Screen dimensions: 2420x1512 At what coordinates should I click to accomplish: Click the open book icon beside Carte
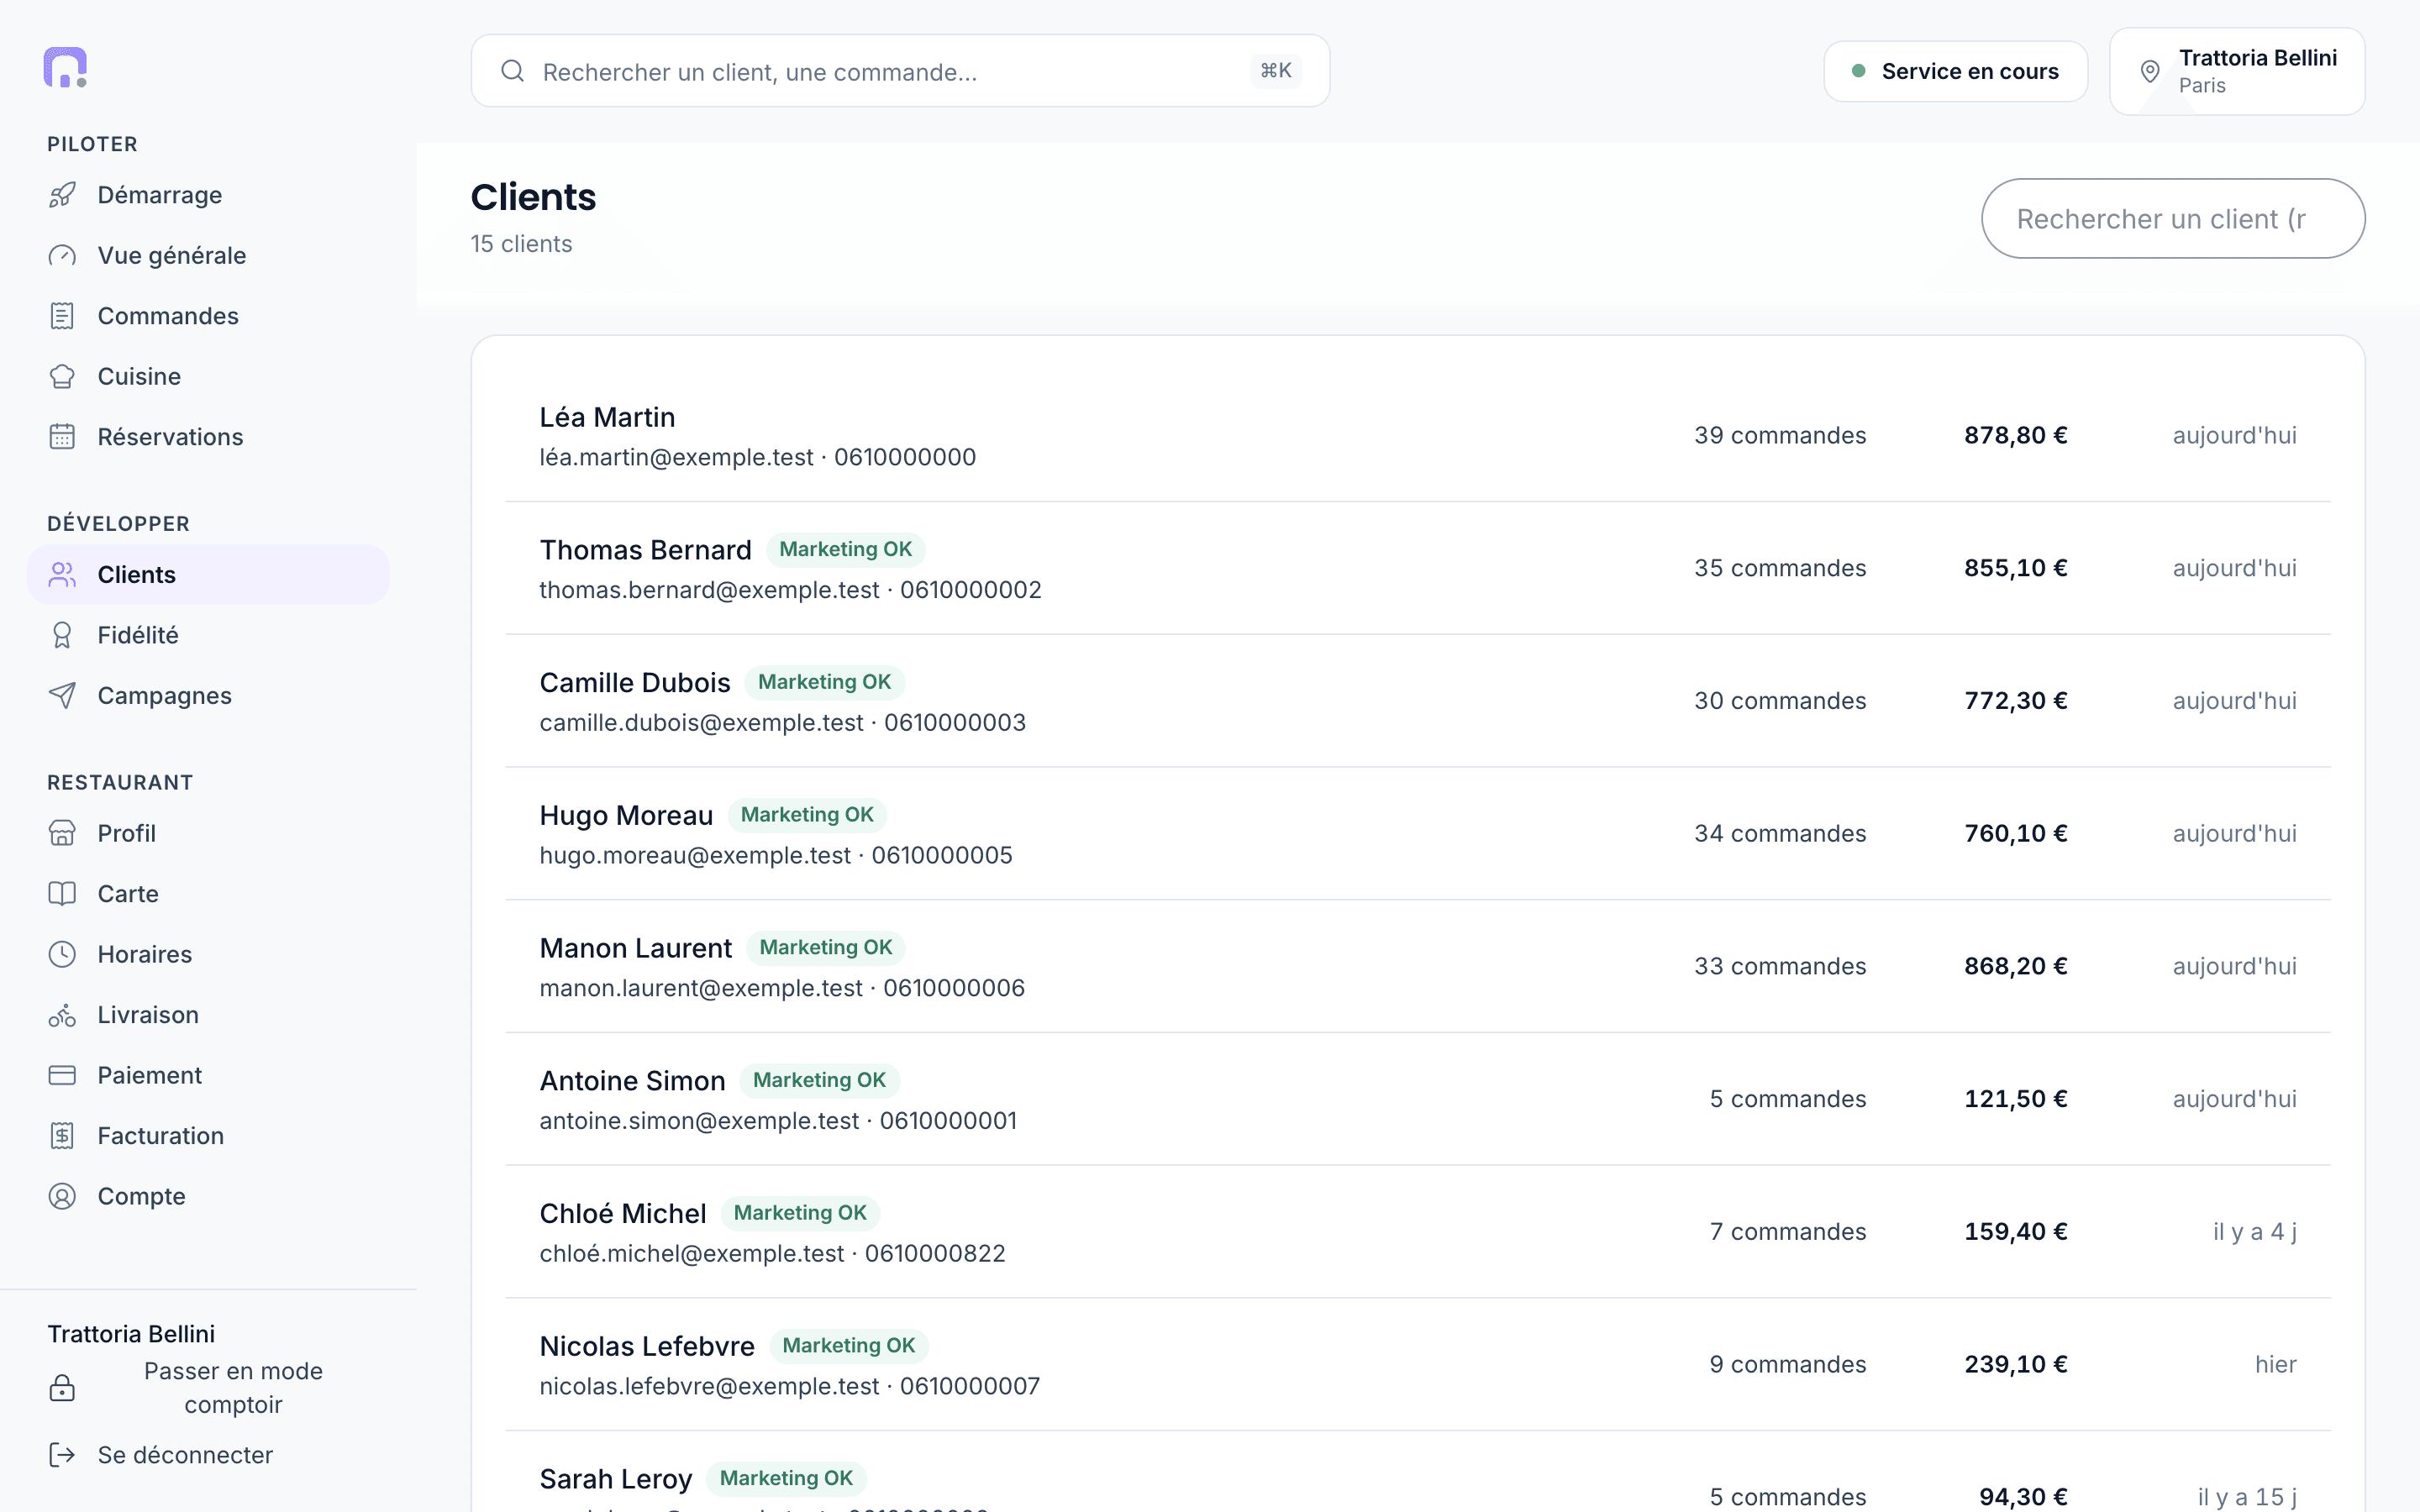tap(62, 893)
